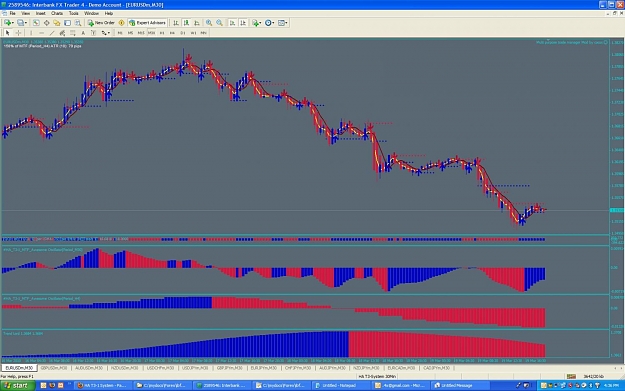Screen dimensions: 625x391
Task: Expand the new chart dropdown arrow
Action: click(x=13, y=23)
